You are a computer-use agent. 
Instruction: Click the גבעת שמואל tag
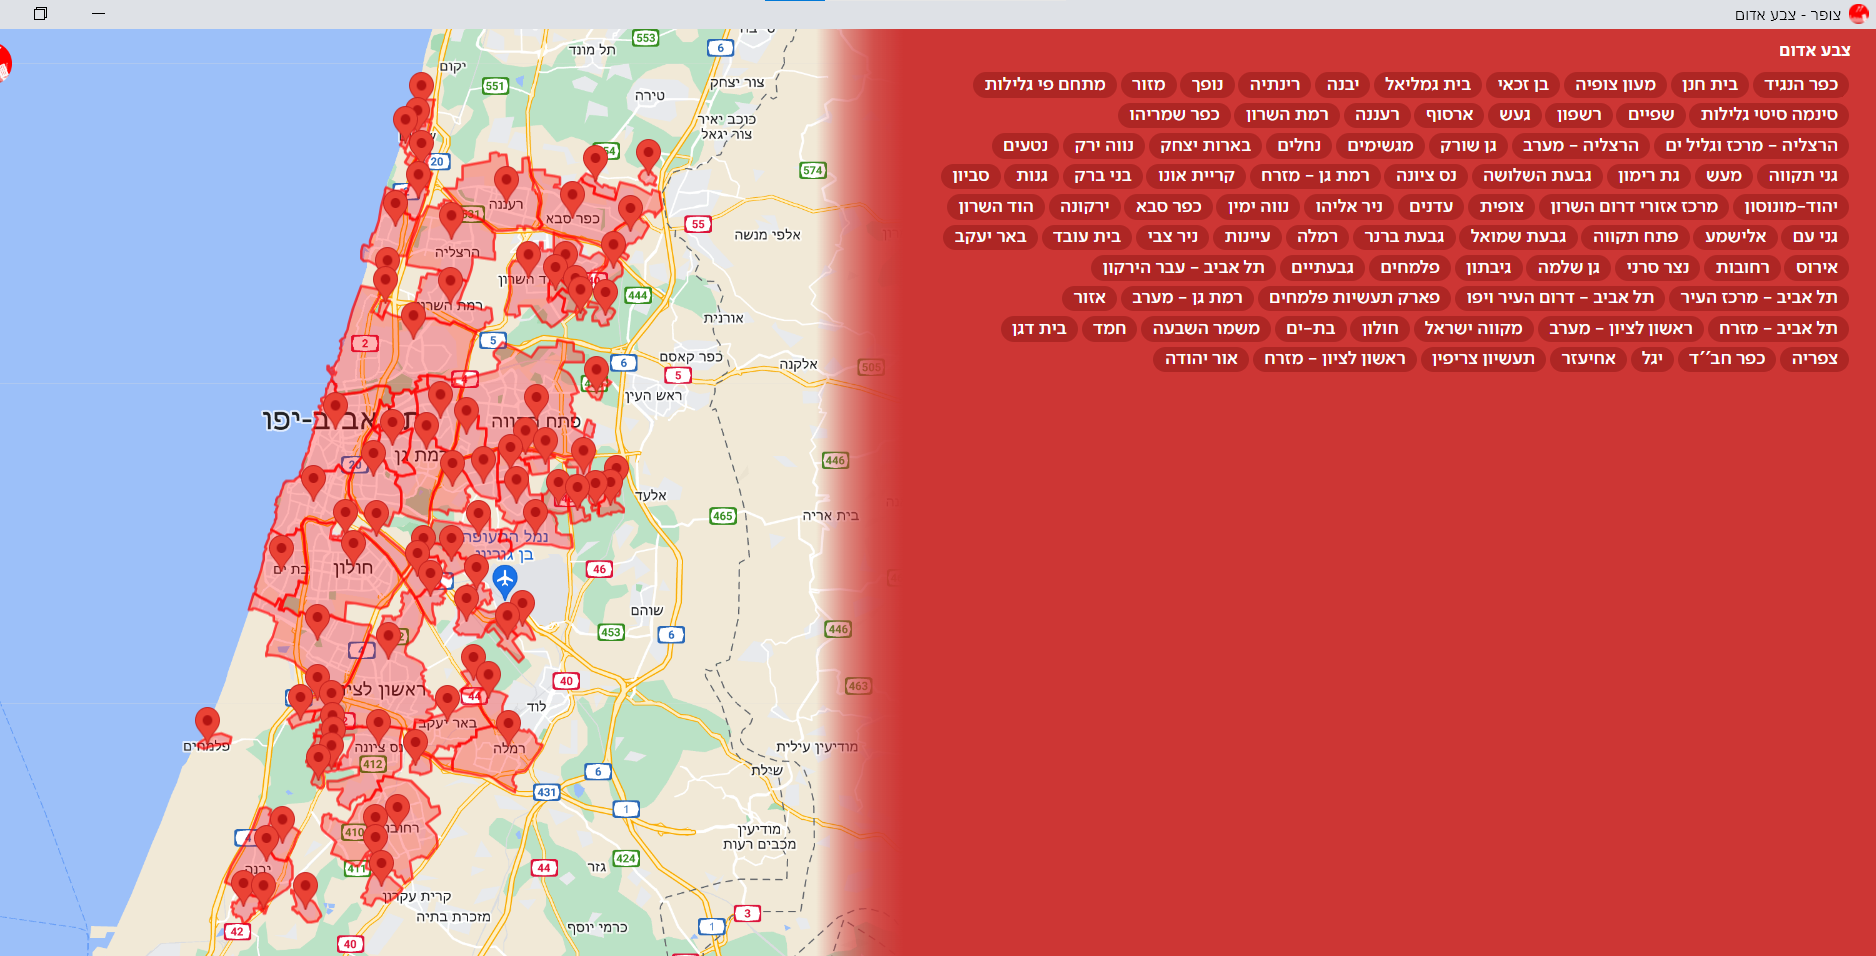[1518, 237]
